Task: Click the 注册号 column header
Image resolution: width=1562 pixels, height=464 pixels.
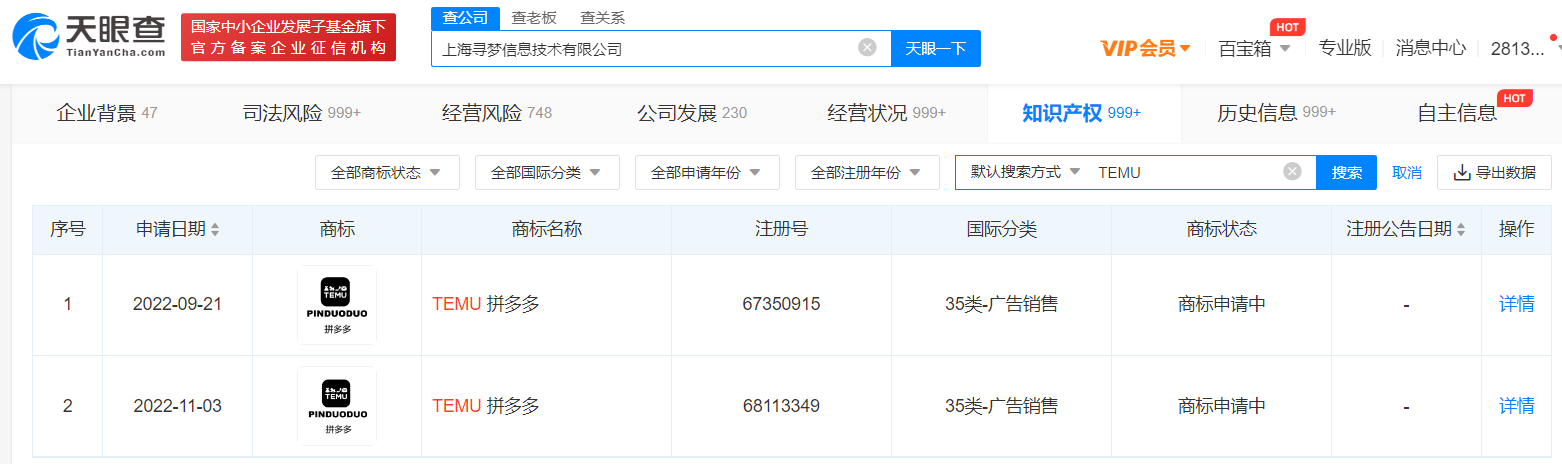Action: click(x=781, y=230)
